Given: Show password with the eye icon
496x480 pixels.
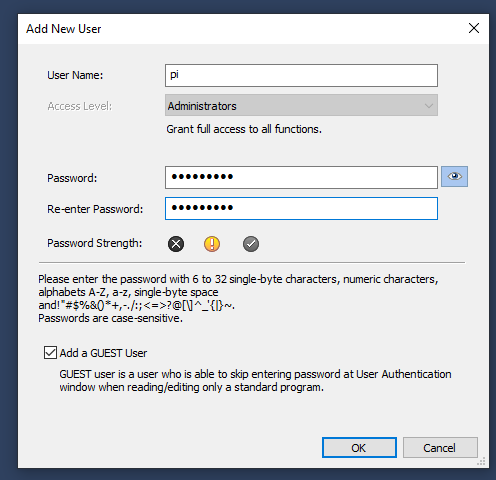Looking at the screenshot, I should tap(454, 176).
